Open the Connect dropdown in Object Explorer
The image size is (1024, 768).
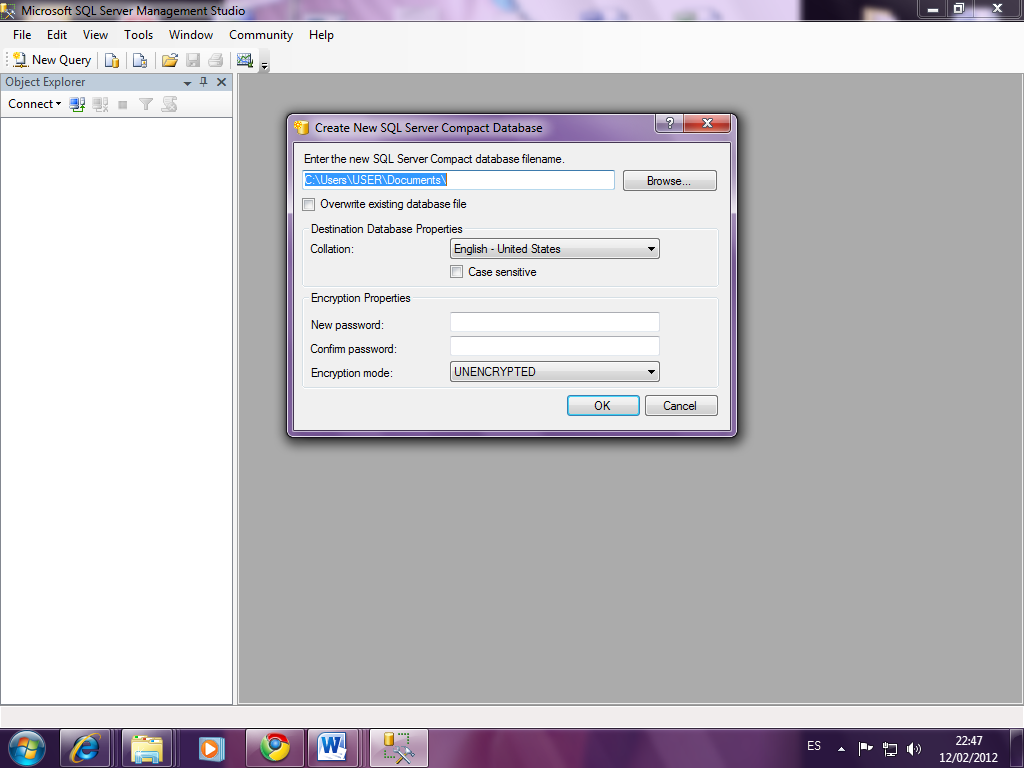[x=34, y=104]
